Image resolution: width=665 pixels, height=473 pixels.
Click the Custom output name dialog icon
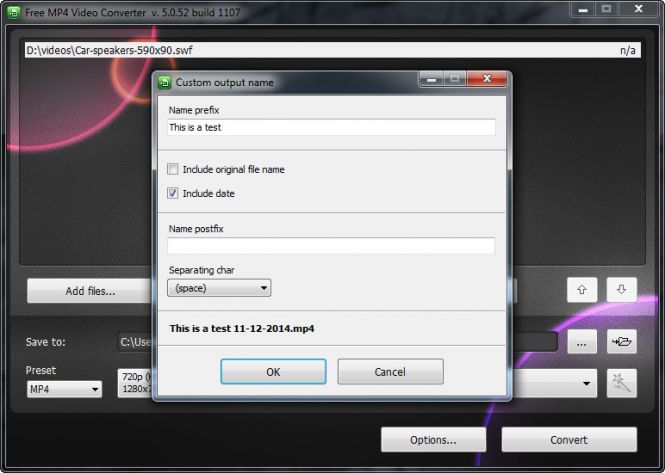[165, 82]
